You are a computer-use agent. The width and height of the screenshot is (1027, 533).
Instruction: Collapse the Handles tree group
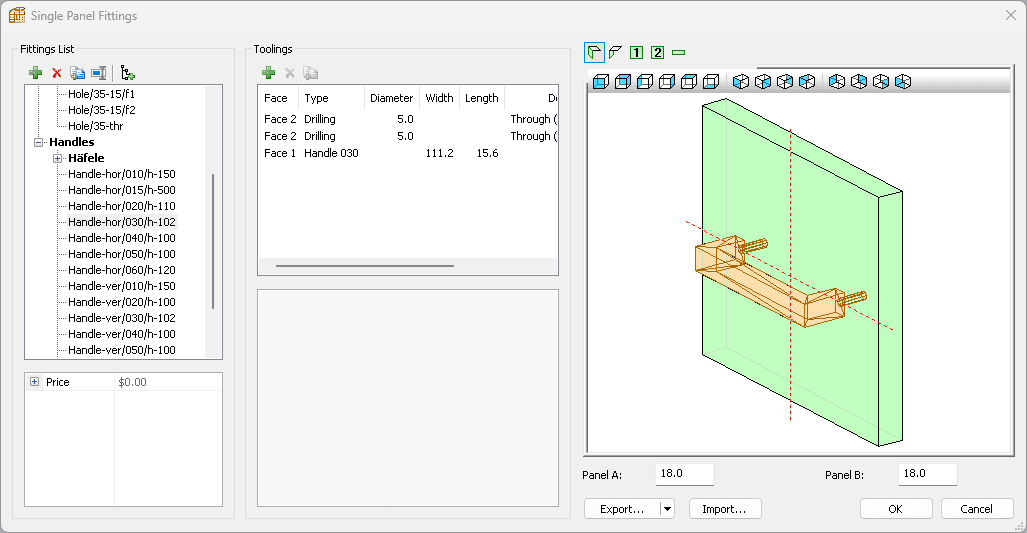pyautogui.click(x=39, y=142)
